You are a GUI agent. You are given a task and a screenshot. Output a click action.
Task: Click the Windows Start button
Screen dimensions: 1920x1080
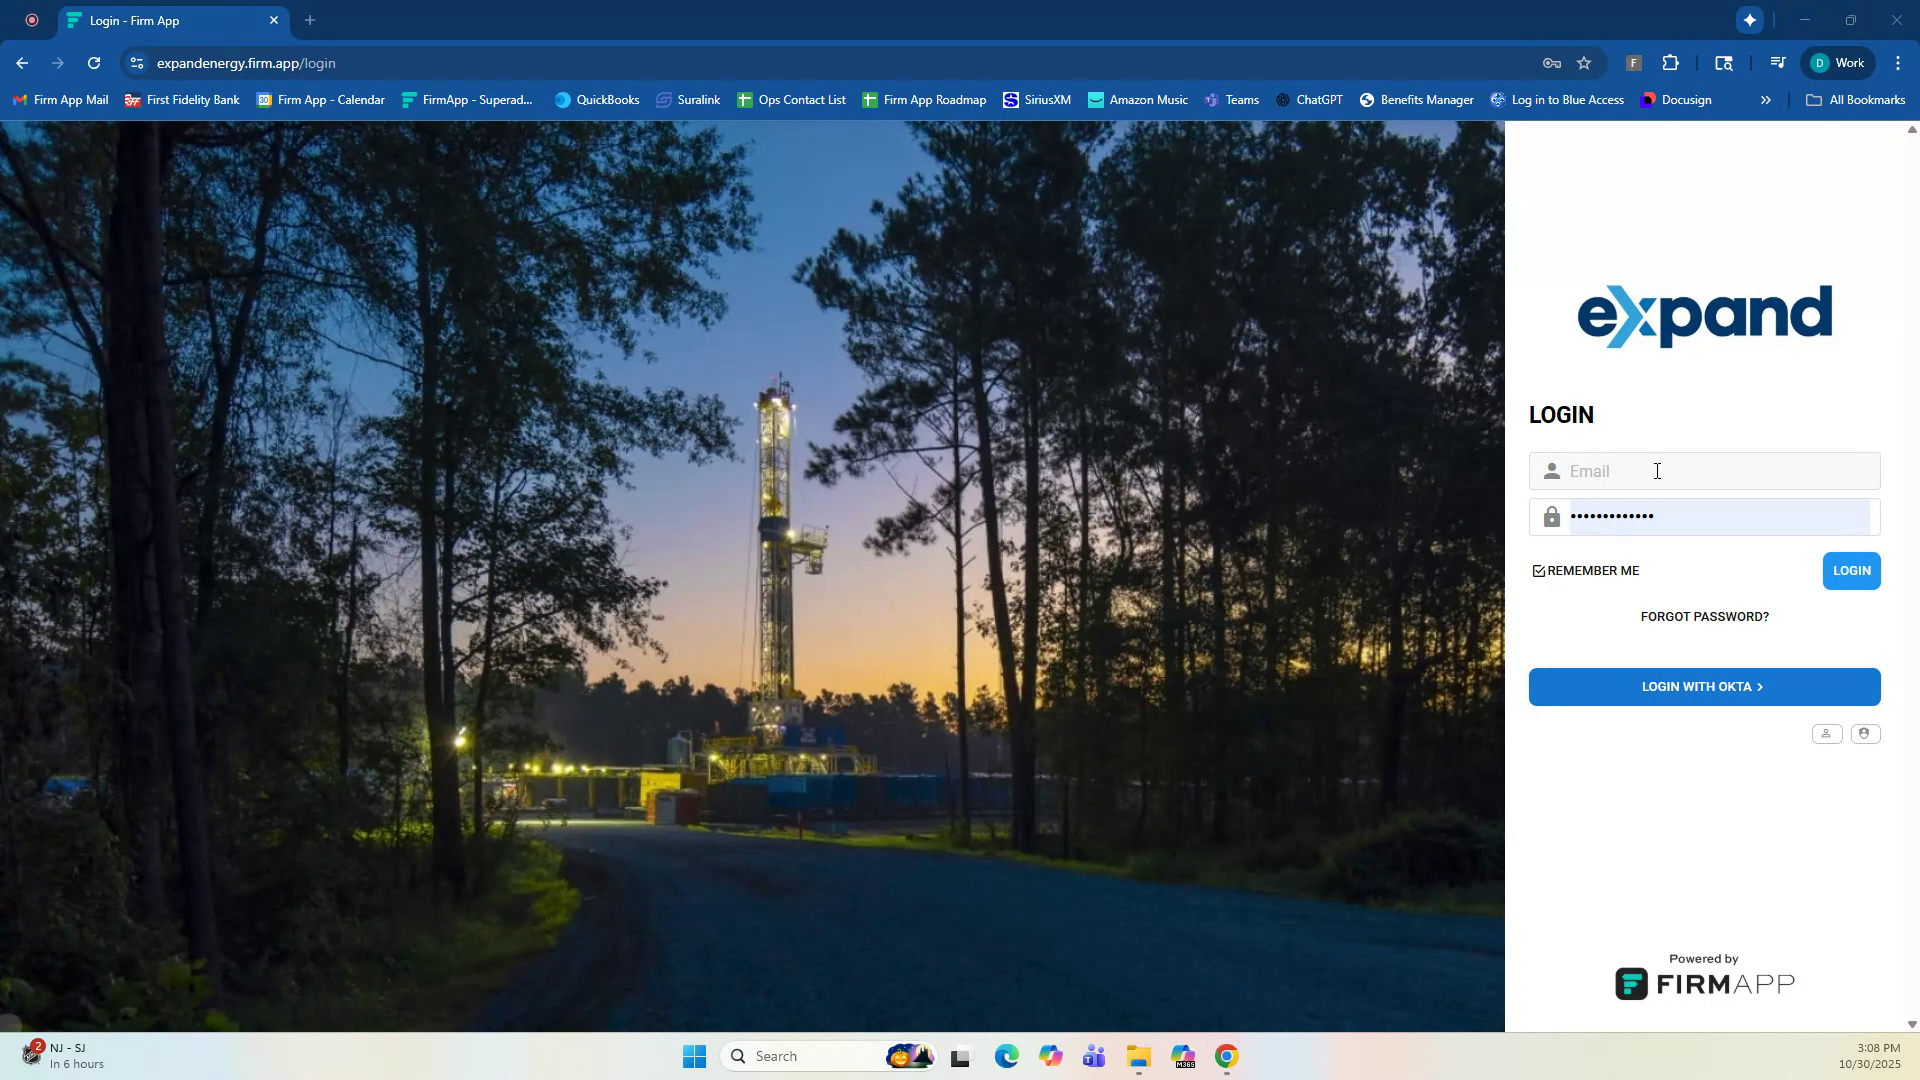tap(694, 1056)
